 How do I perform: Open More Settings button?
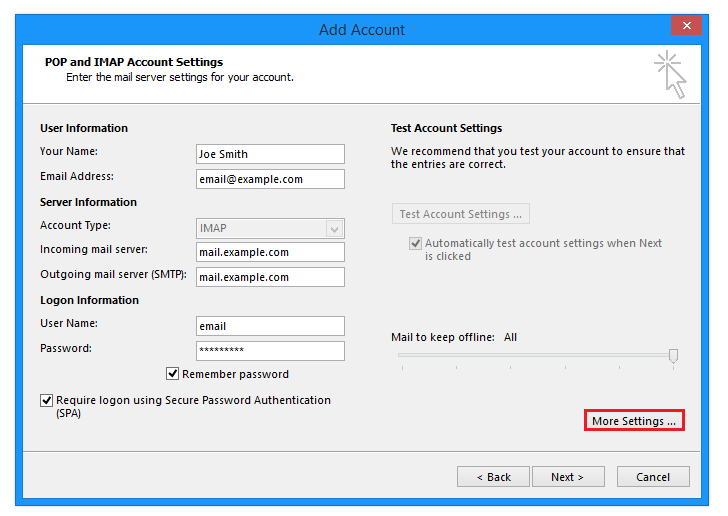point(634,420)
